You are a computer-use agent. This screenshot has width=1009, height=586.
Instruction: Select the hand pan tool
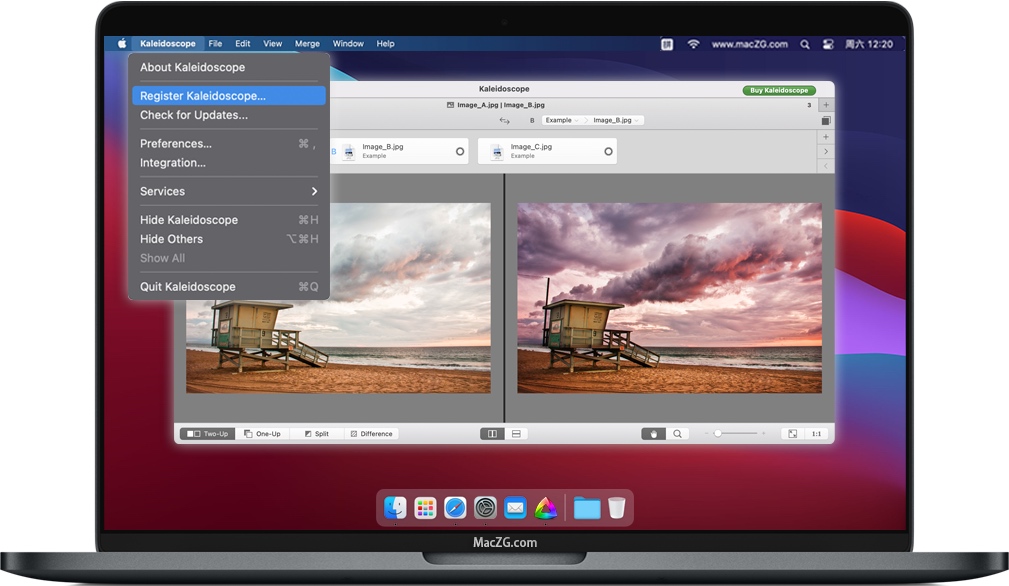653,434
